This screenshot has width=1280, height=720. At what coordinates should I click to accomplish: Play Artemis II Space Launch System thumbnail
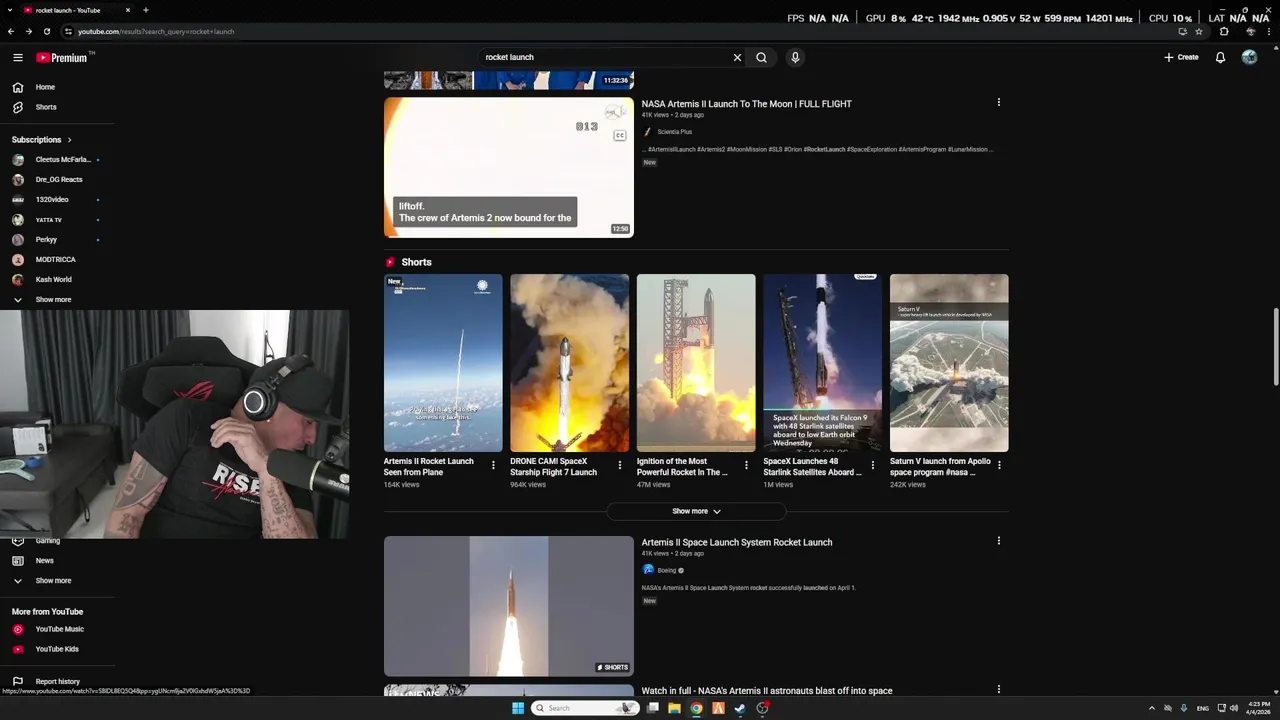pos(509,606)
